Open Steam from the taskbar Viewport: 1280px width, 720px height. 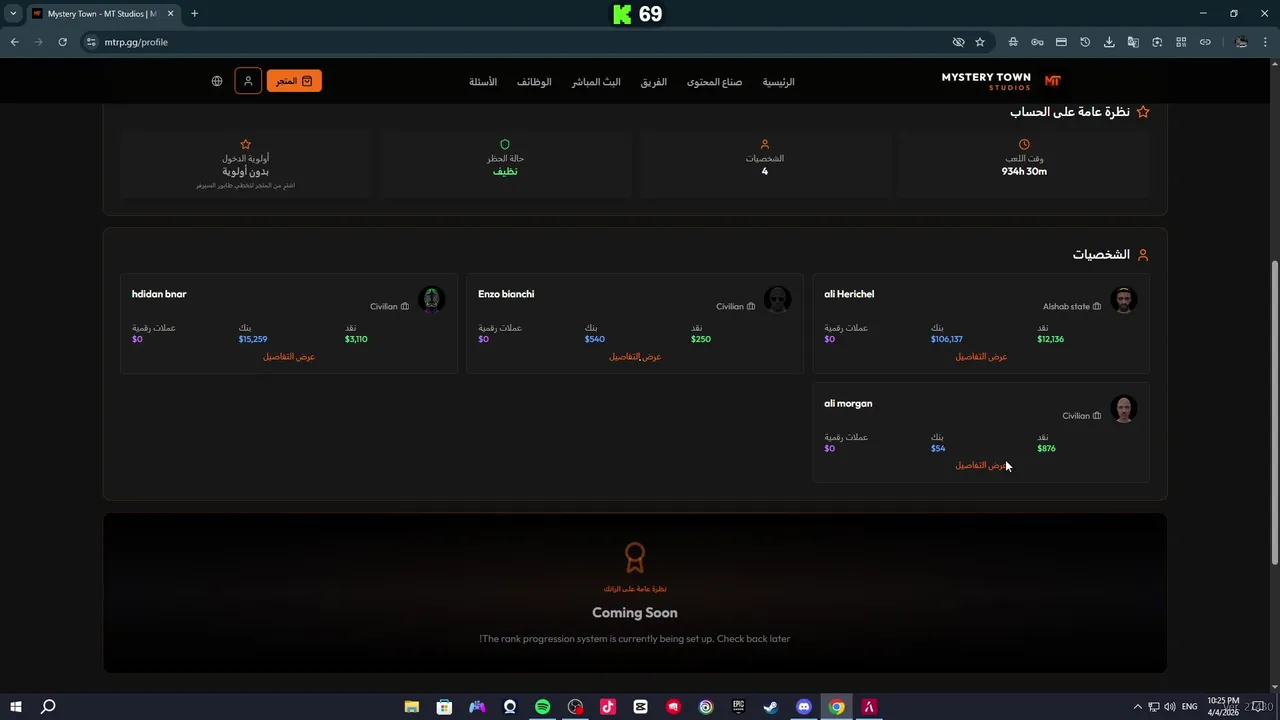[770, 707]
